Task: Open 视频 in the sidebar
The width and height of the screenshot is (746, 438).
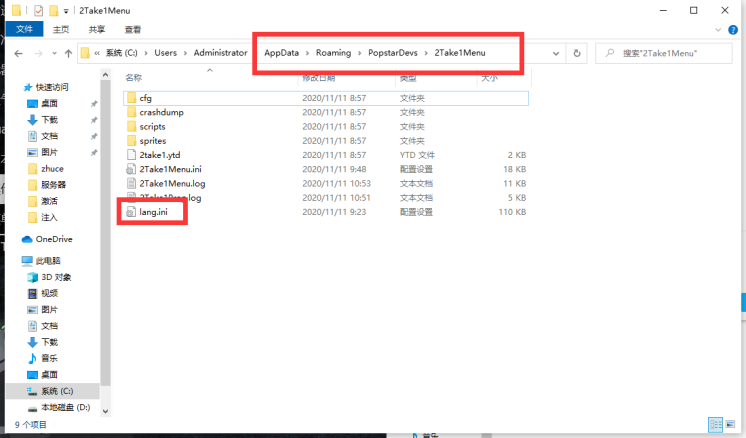Action: (x=43, y=293)
